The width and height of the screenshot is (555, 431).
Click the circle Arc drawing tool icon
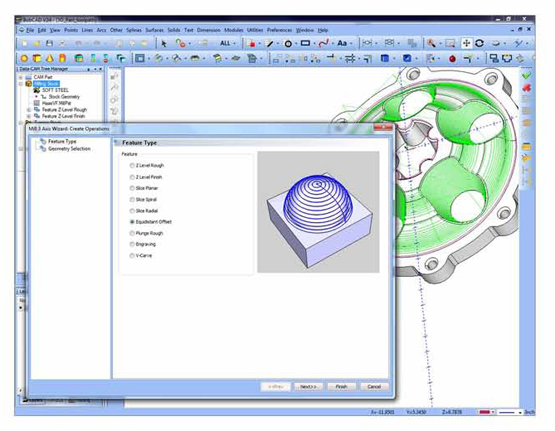[x=288, y=44]
